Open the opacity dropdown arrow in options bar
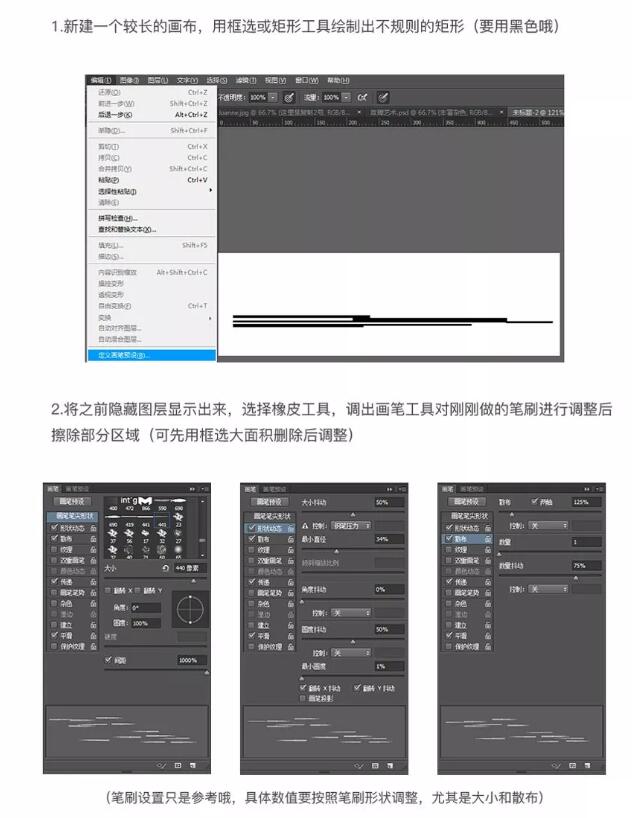Viewport: 632px width, 818px height. click(273, 98)
